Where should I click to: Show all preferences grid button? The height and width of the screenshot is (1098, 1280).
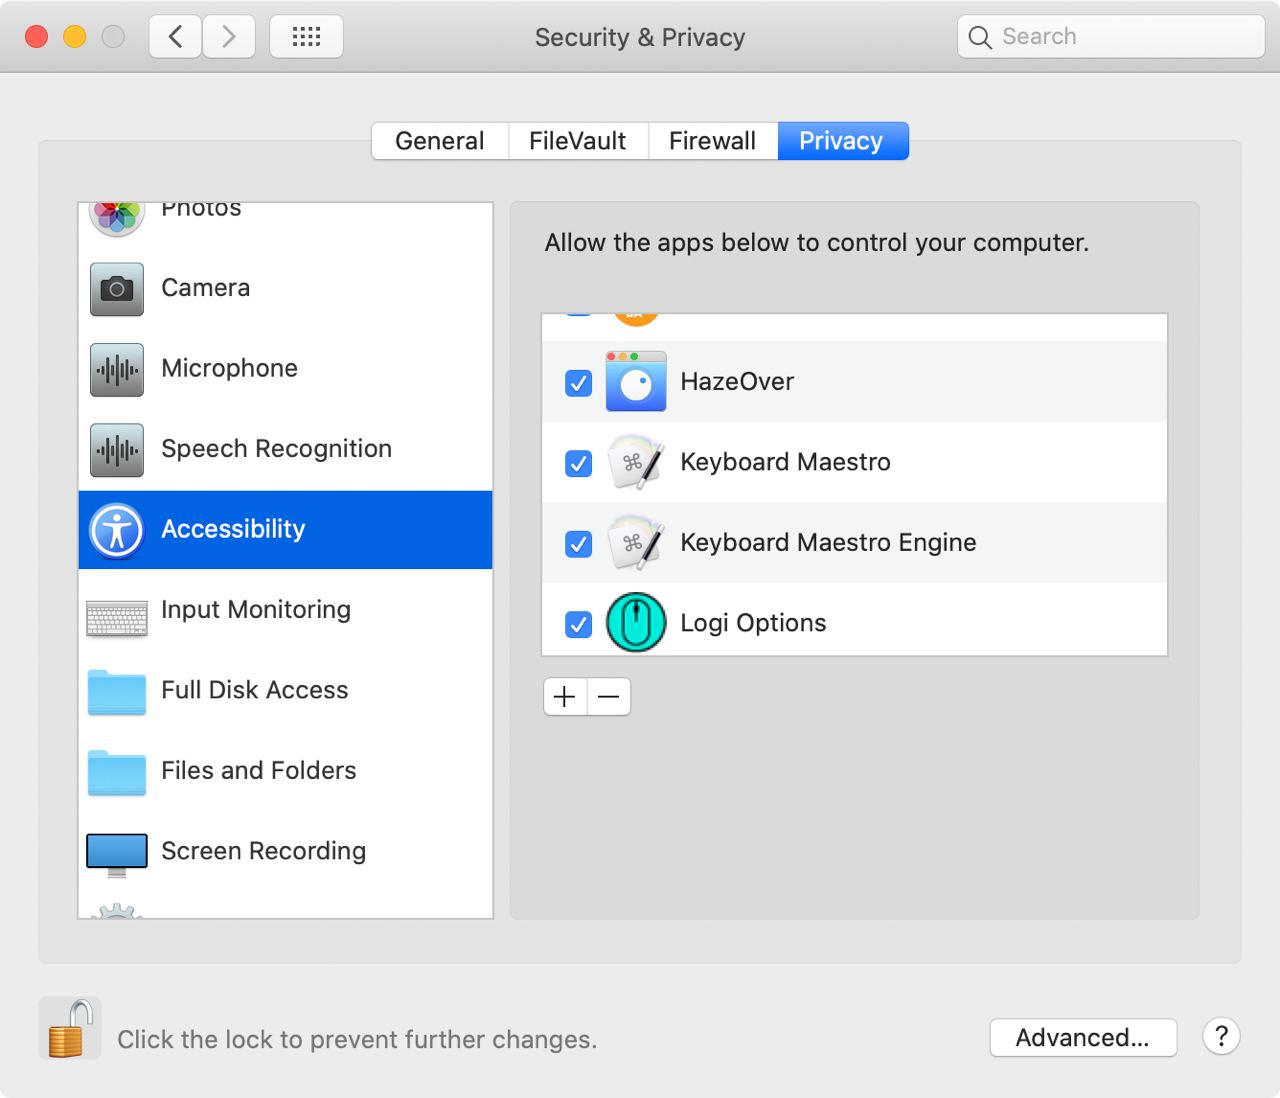[x=306, y=37]
